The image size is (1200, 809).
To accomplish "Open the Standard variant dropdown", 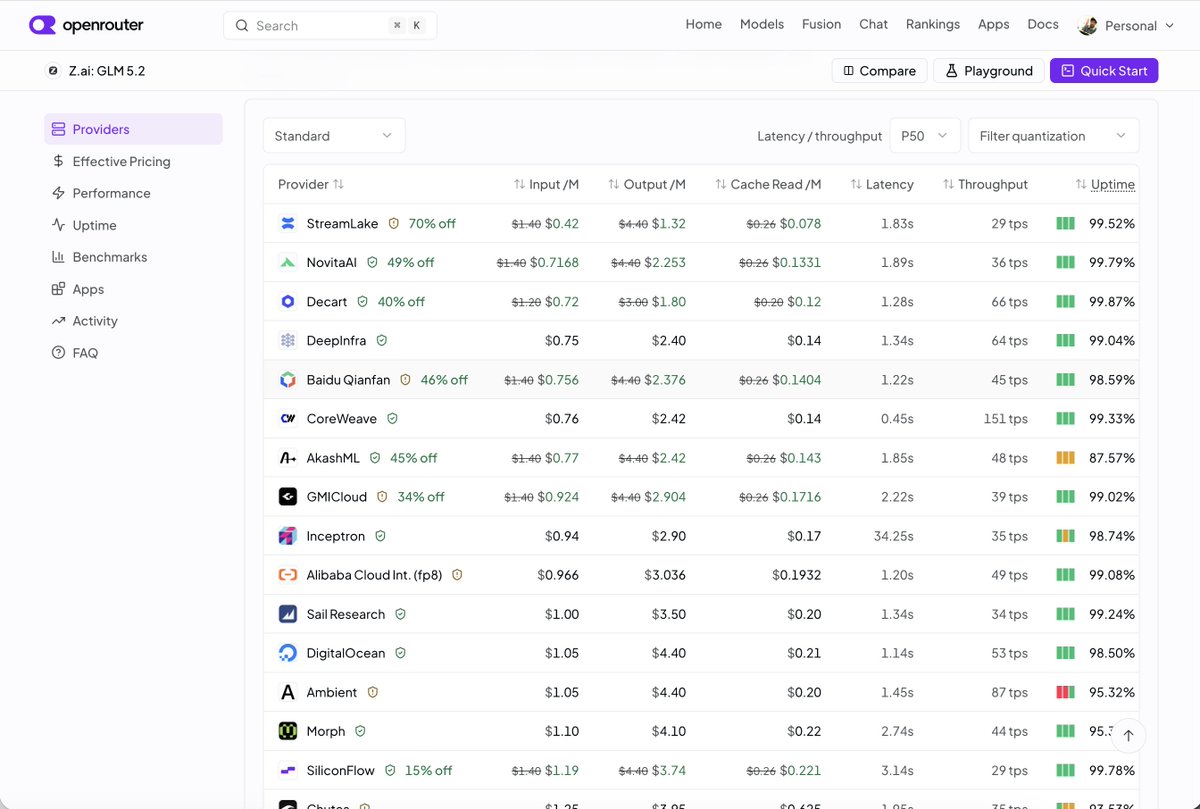I will pos(334,136).
